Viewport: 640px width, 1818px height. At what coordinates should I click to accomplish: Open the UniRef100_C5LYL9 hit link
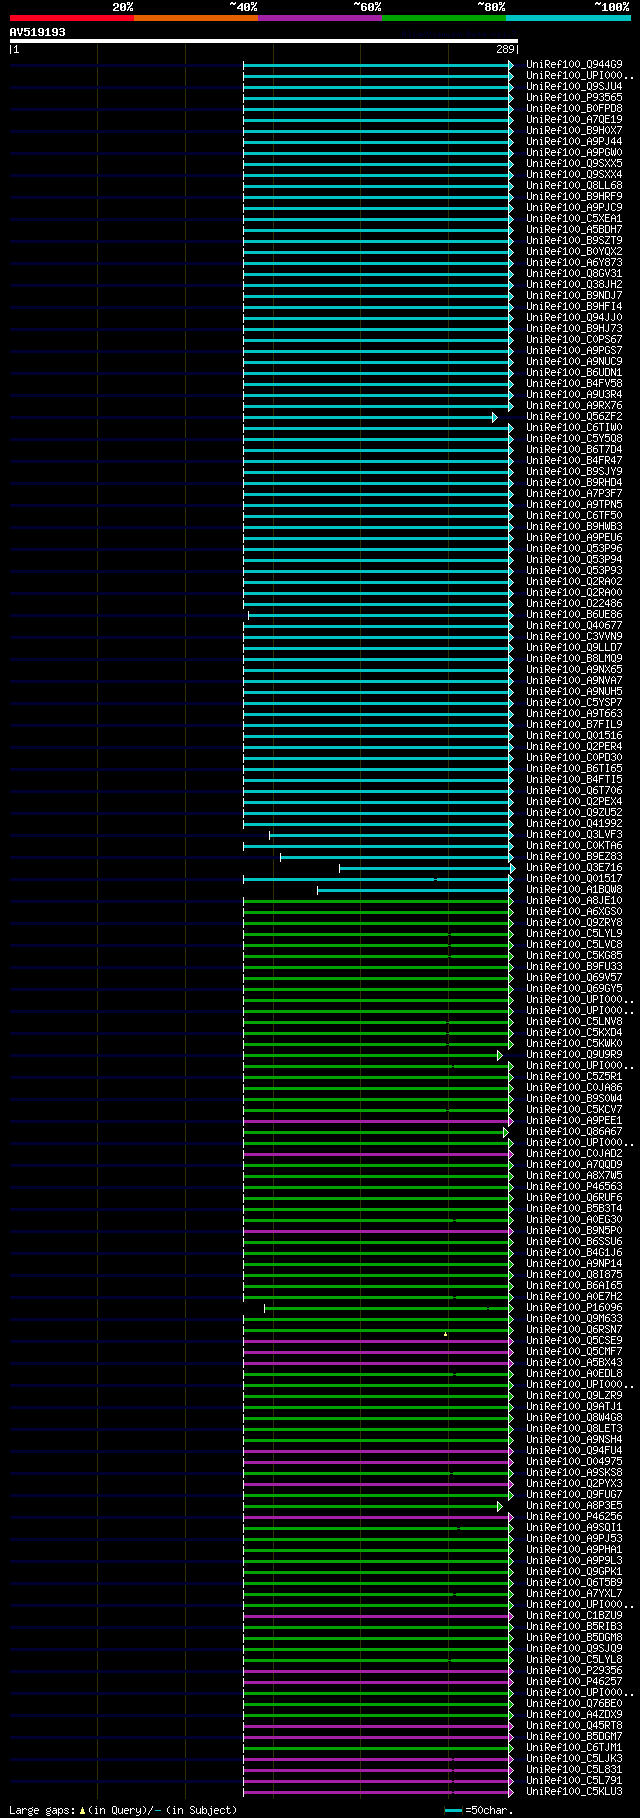(574, 934)
